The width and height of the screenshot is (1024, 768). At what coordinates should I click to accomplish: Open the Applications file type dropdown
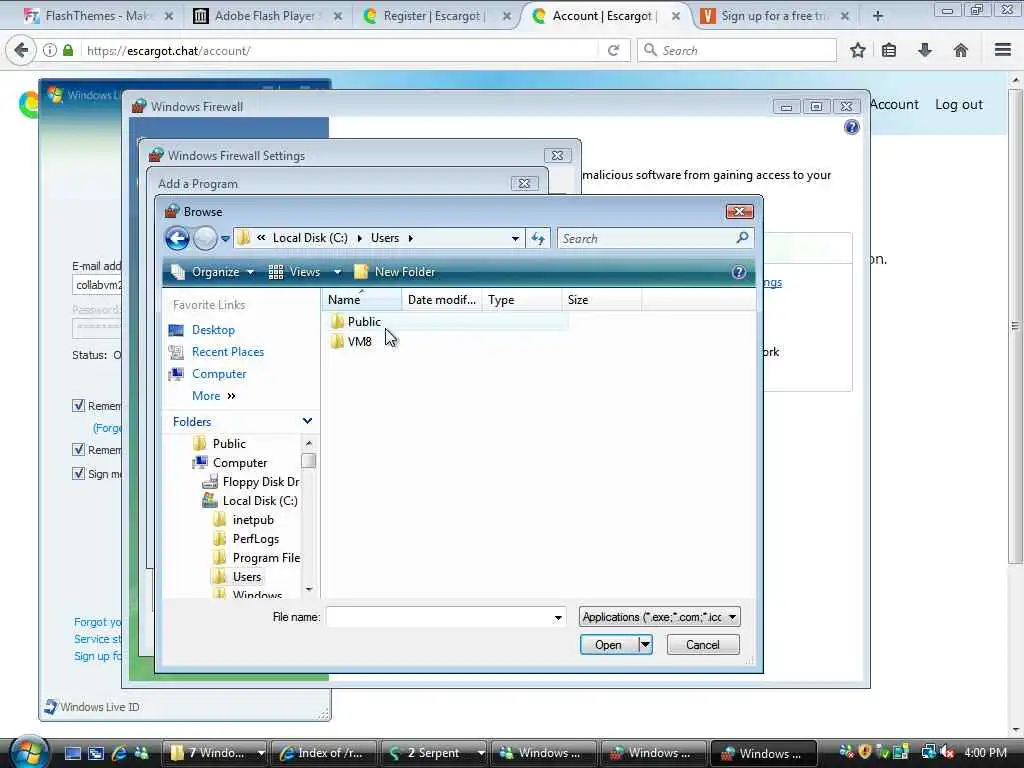(x=660, y=616)
